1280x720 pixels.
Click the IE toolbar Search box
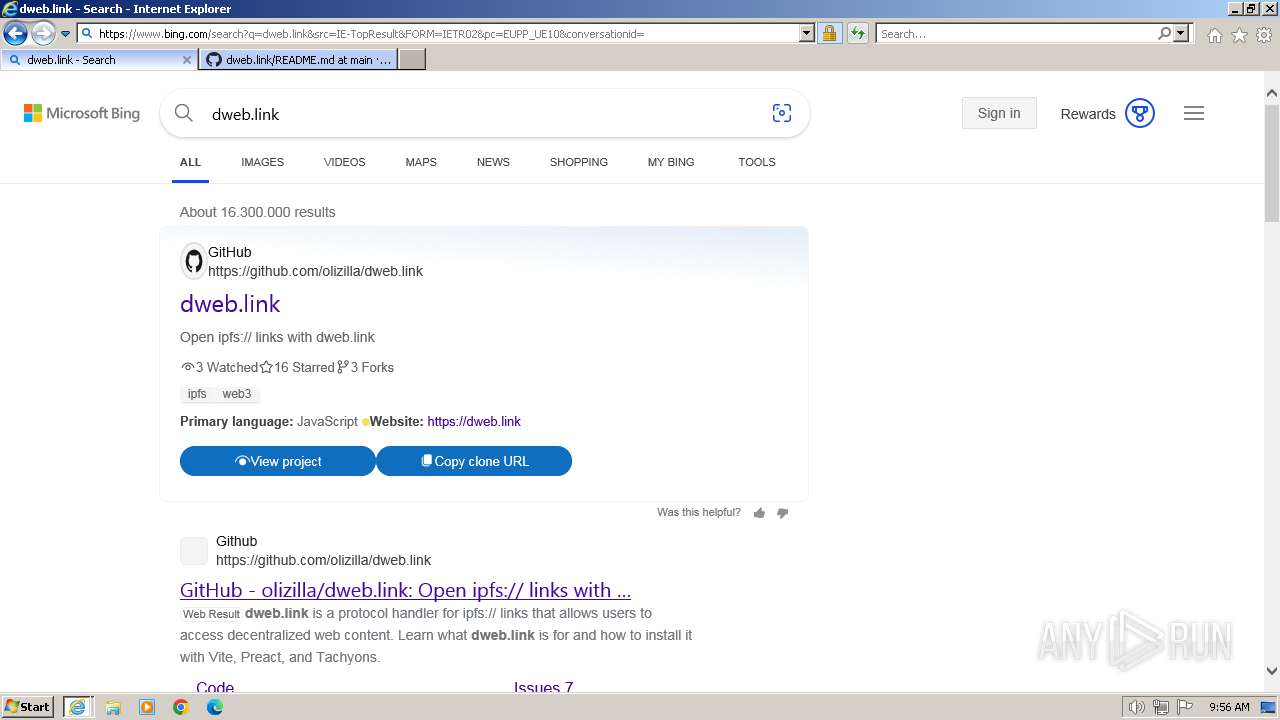click(x=1016, y=34)
